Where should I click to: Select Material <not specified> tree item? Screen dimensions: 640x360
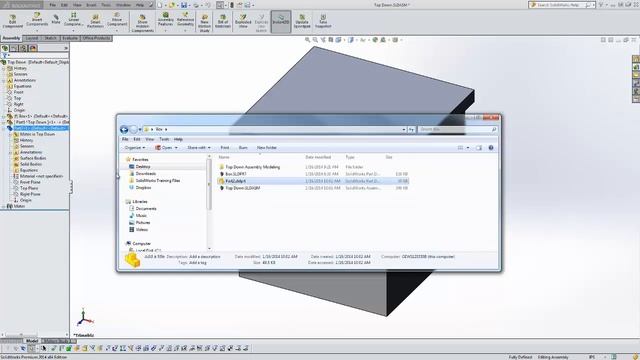[41, 176]
